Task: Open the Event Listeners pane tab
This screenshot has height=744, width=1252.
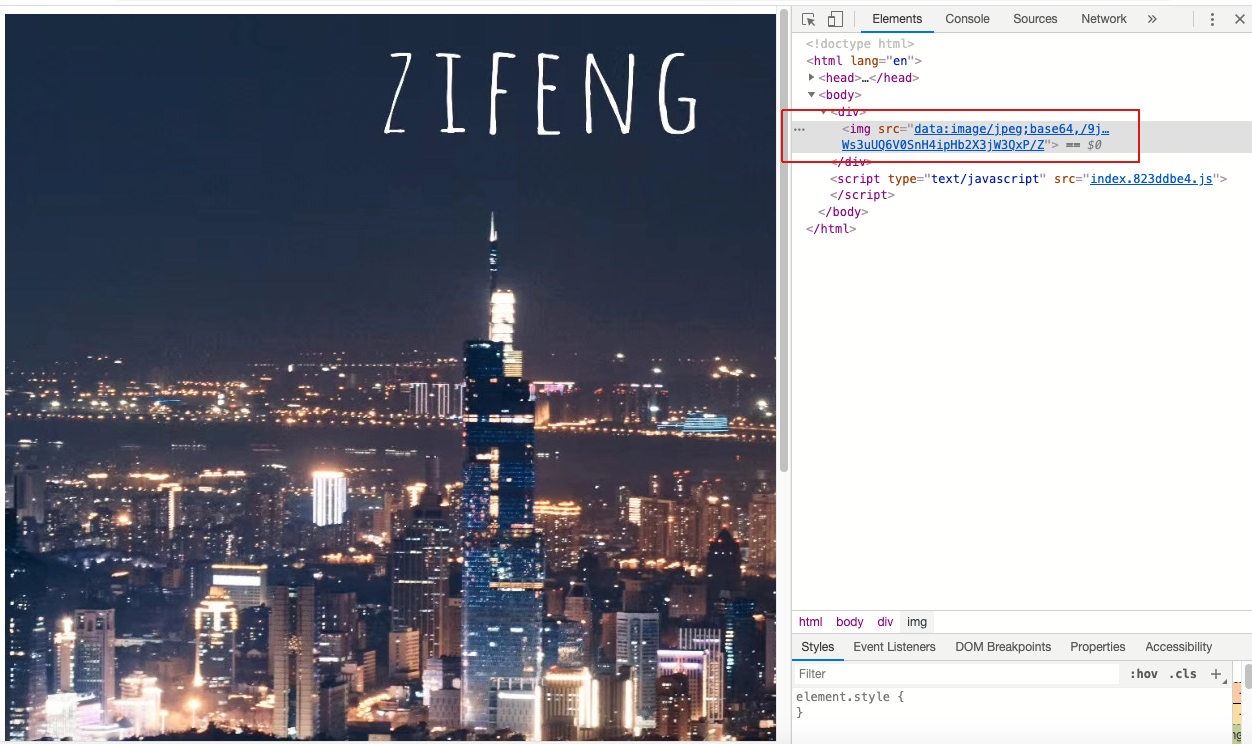Action: [x=894, y=647]
